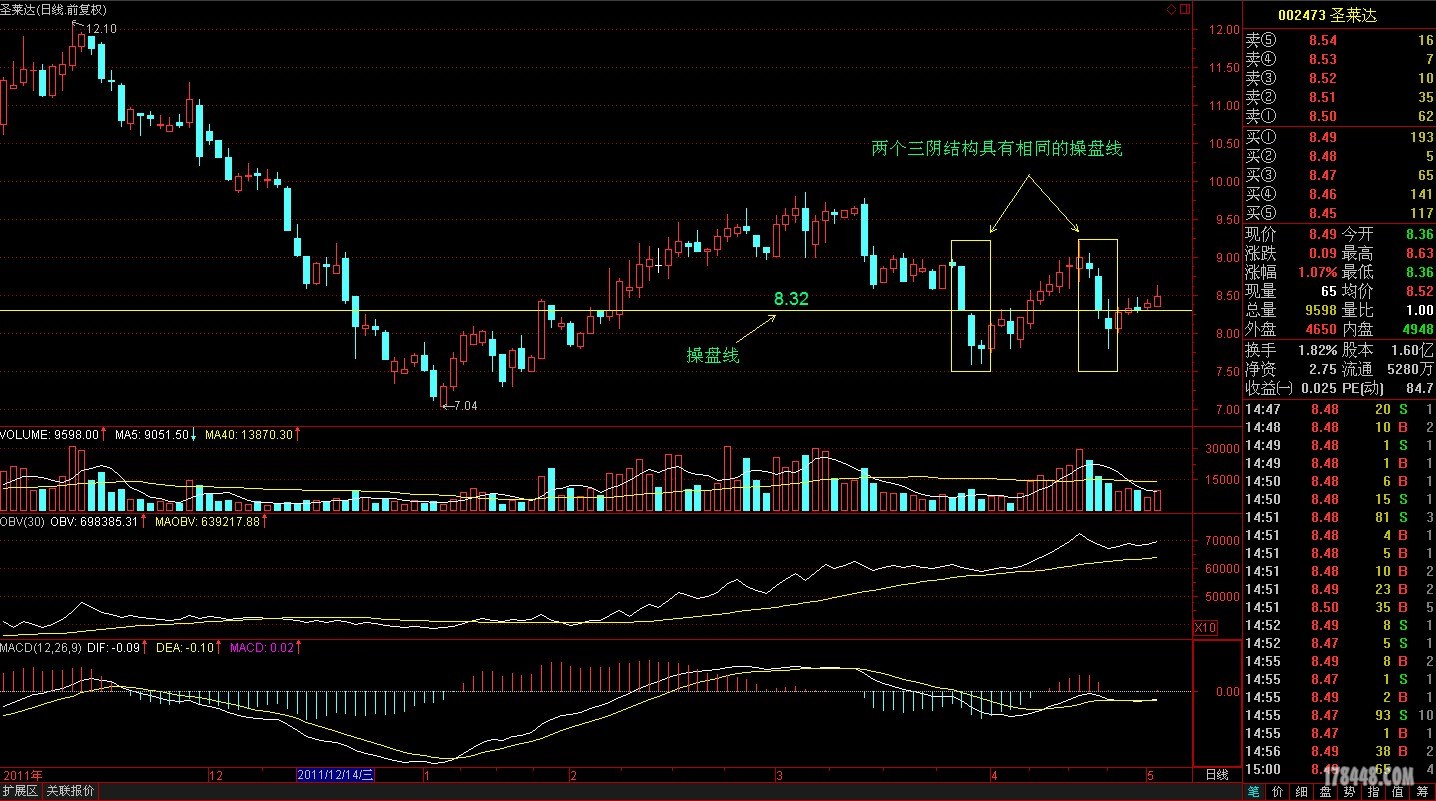Select the 盘 tab in the bottom-right bar

click(x=1326, y=792)
